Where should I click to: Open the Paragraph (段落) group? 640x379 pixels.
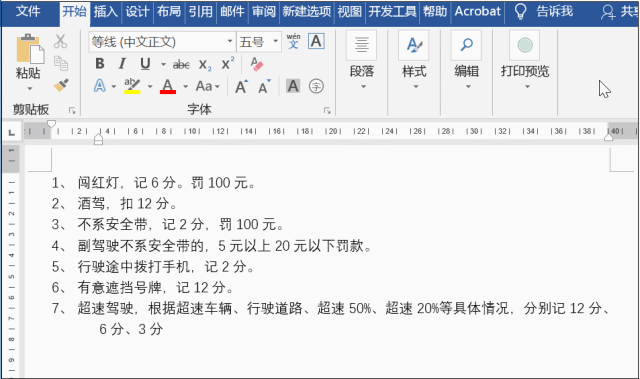coord(362,61)
